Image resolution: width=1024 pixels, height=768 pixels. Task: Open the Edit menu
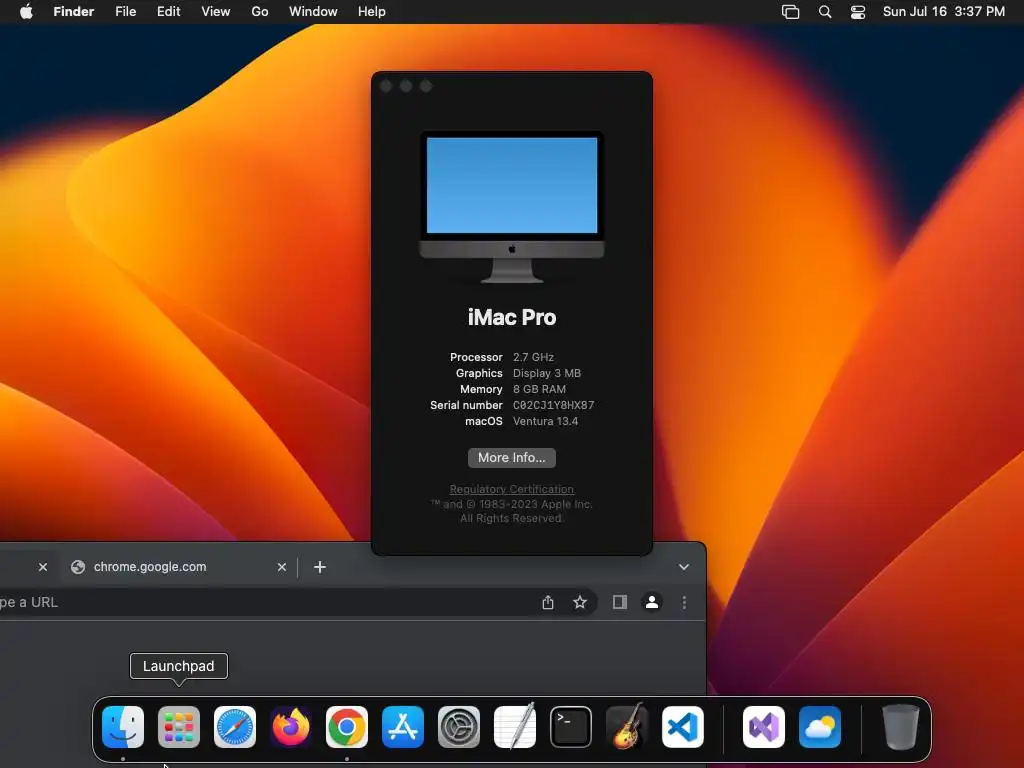(168, 12)
